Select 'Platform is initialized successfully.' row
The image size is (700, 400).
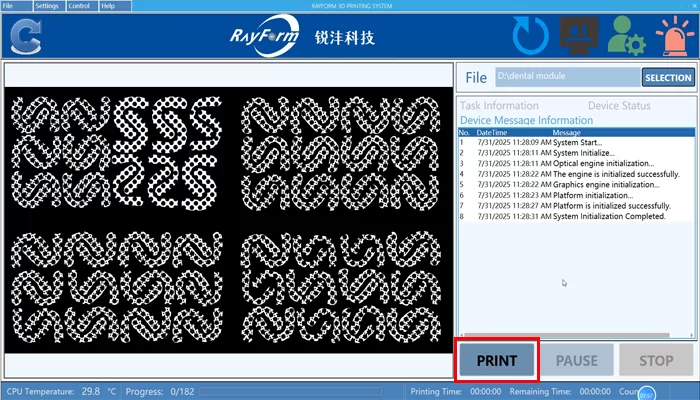[576, 206]
